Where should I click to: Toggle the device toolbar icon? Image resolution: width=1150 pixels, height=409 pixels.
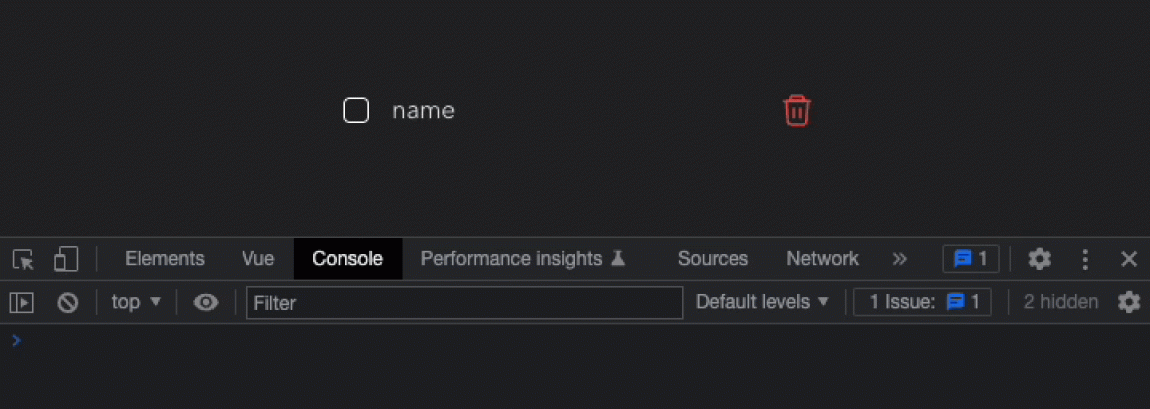point(66,259)
